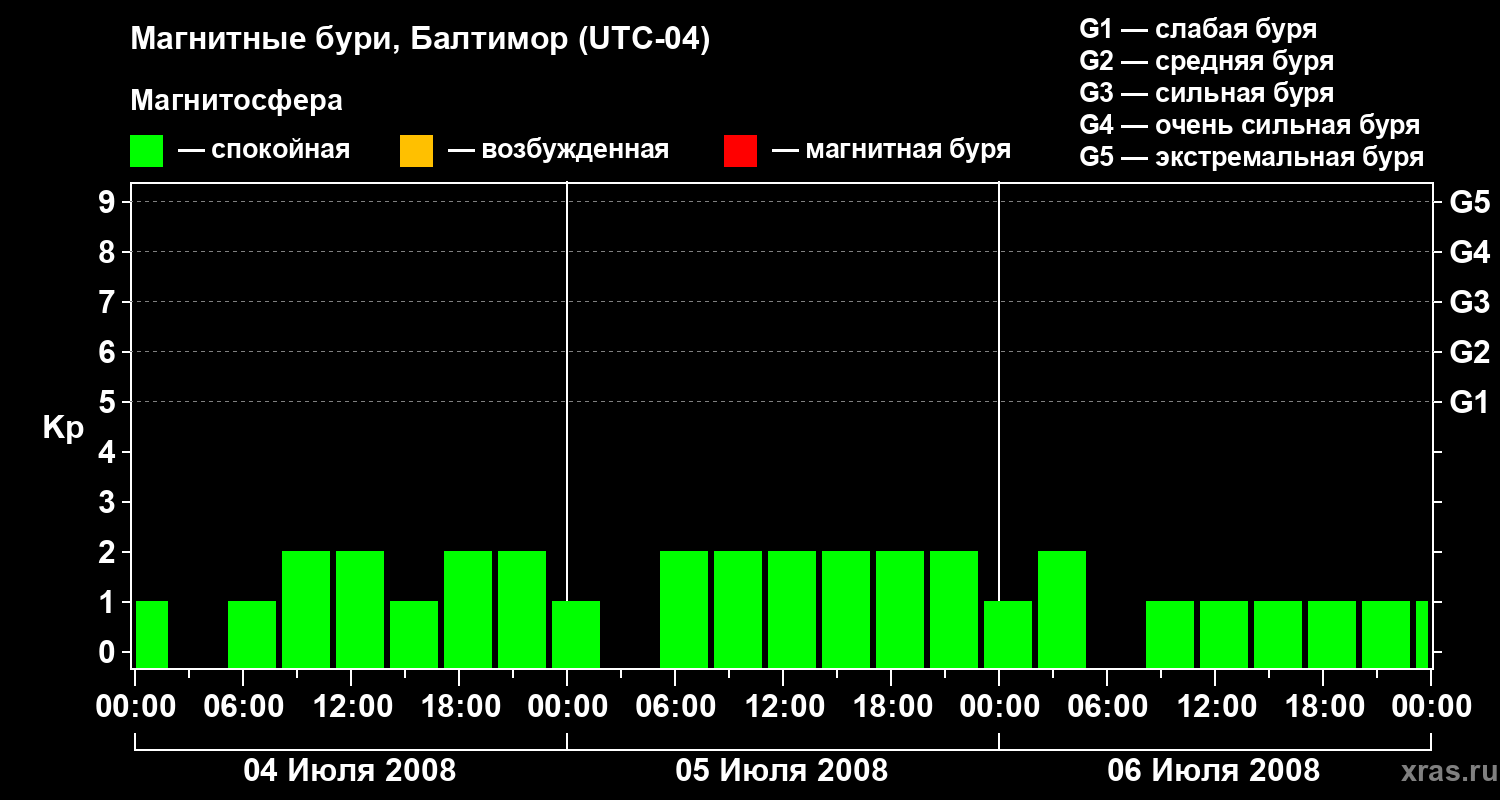Image resolution: width=1500 pixels, height=800 pixels.
Task: Select the Kp 2 bar over 12:00 on 04 July
Action: [360, 609]
